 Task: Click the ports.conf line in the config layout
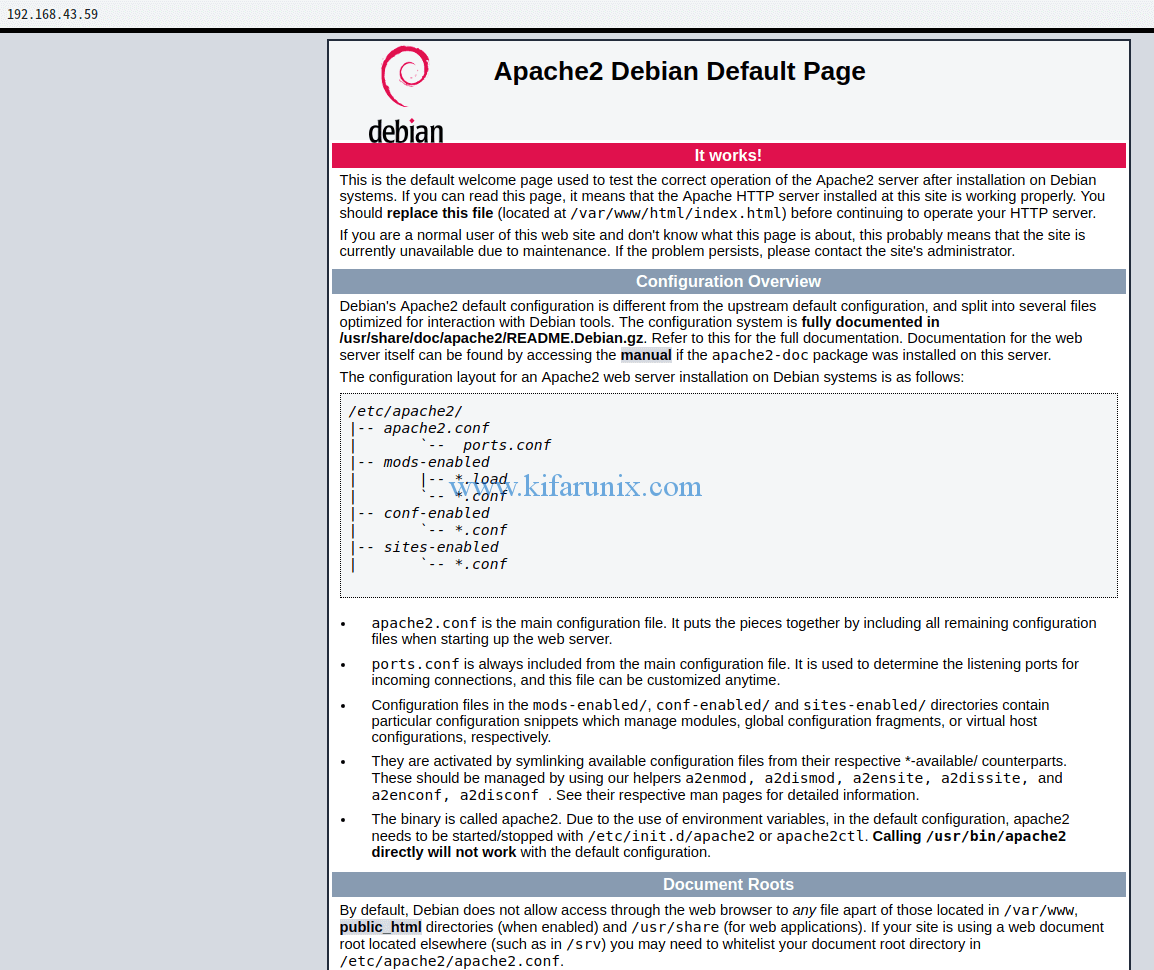[x=506, y=445]
